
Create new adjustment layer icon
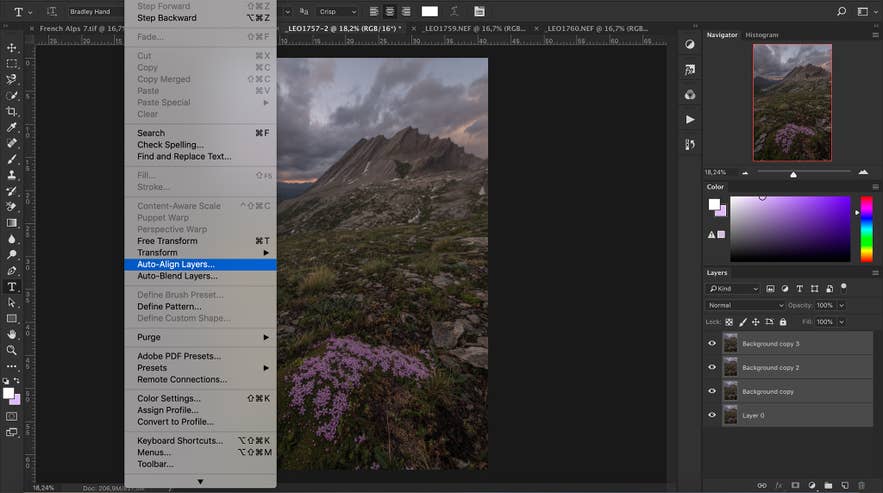tap(811, 485)
